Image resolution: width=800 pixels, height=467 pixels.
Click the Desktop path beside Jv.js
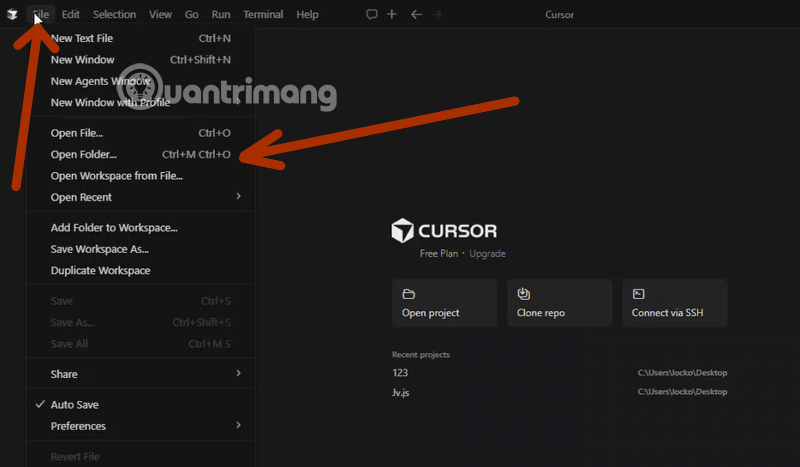(x=682, y=392)
